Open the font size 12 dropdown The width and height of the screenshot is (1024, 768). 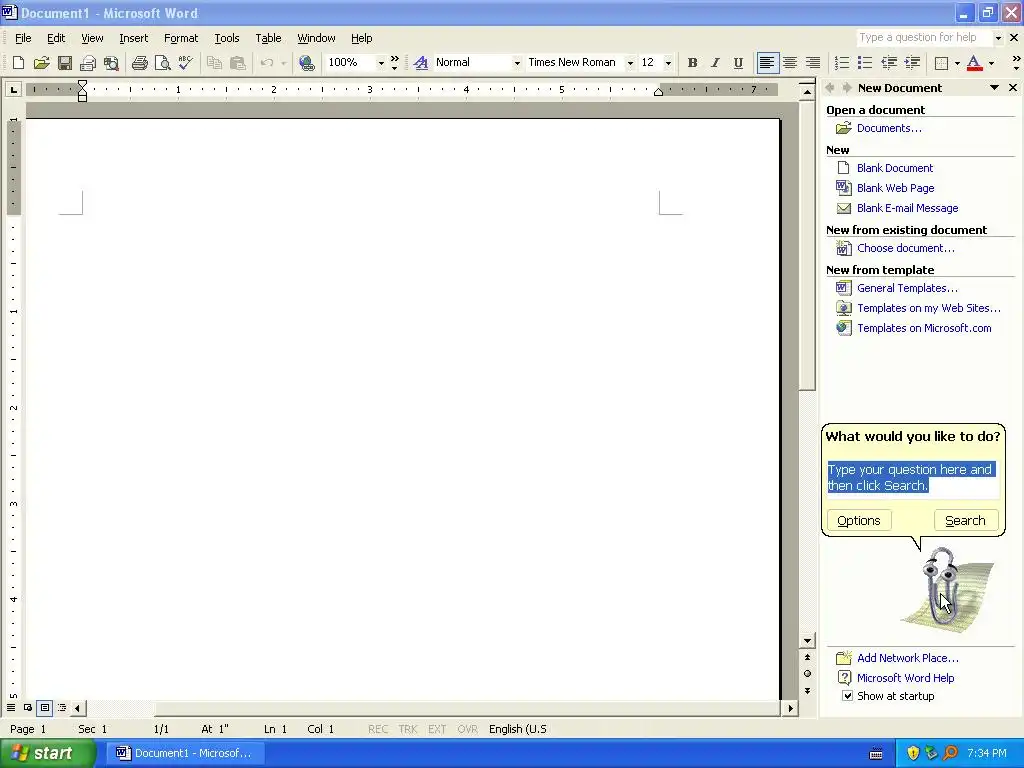tap(667, 63)
